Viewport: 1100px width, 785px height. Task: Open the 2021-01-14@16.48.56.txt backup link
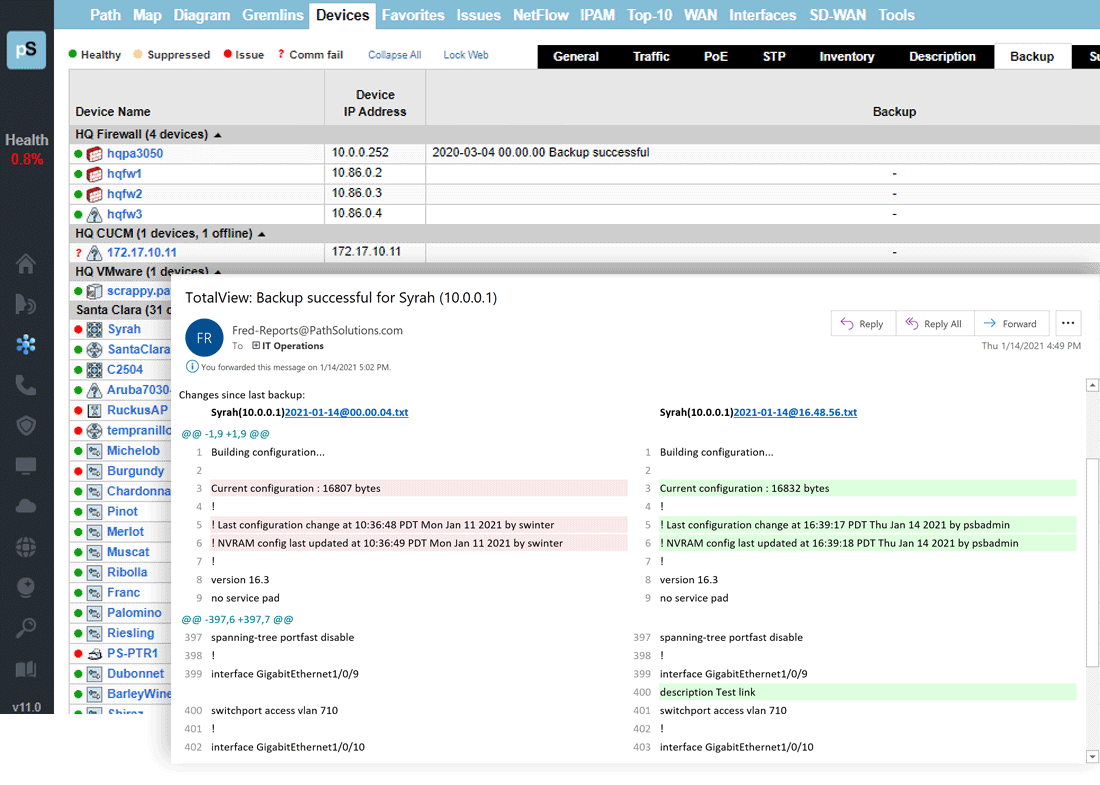click(795, 412)
